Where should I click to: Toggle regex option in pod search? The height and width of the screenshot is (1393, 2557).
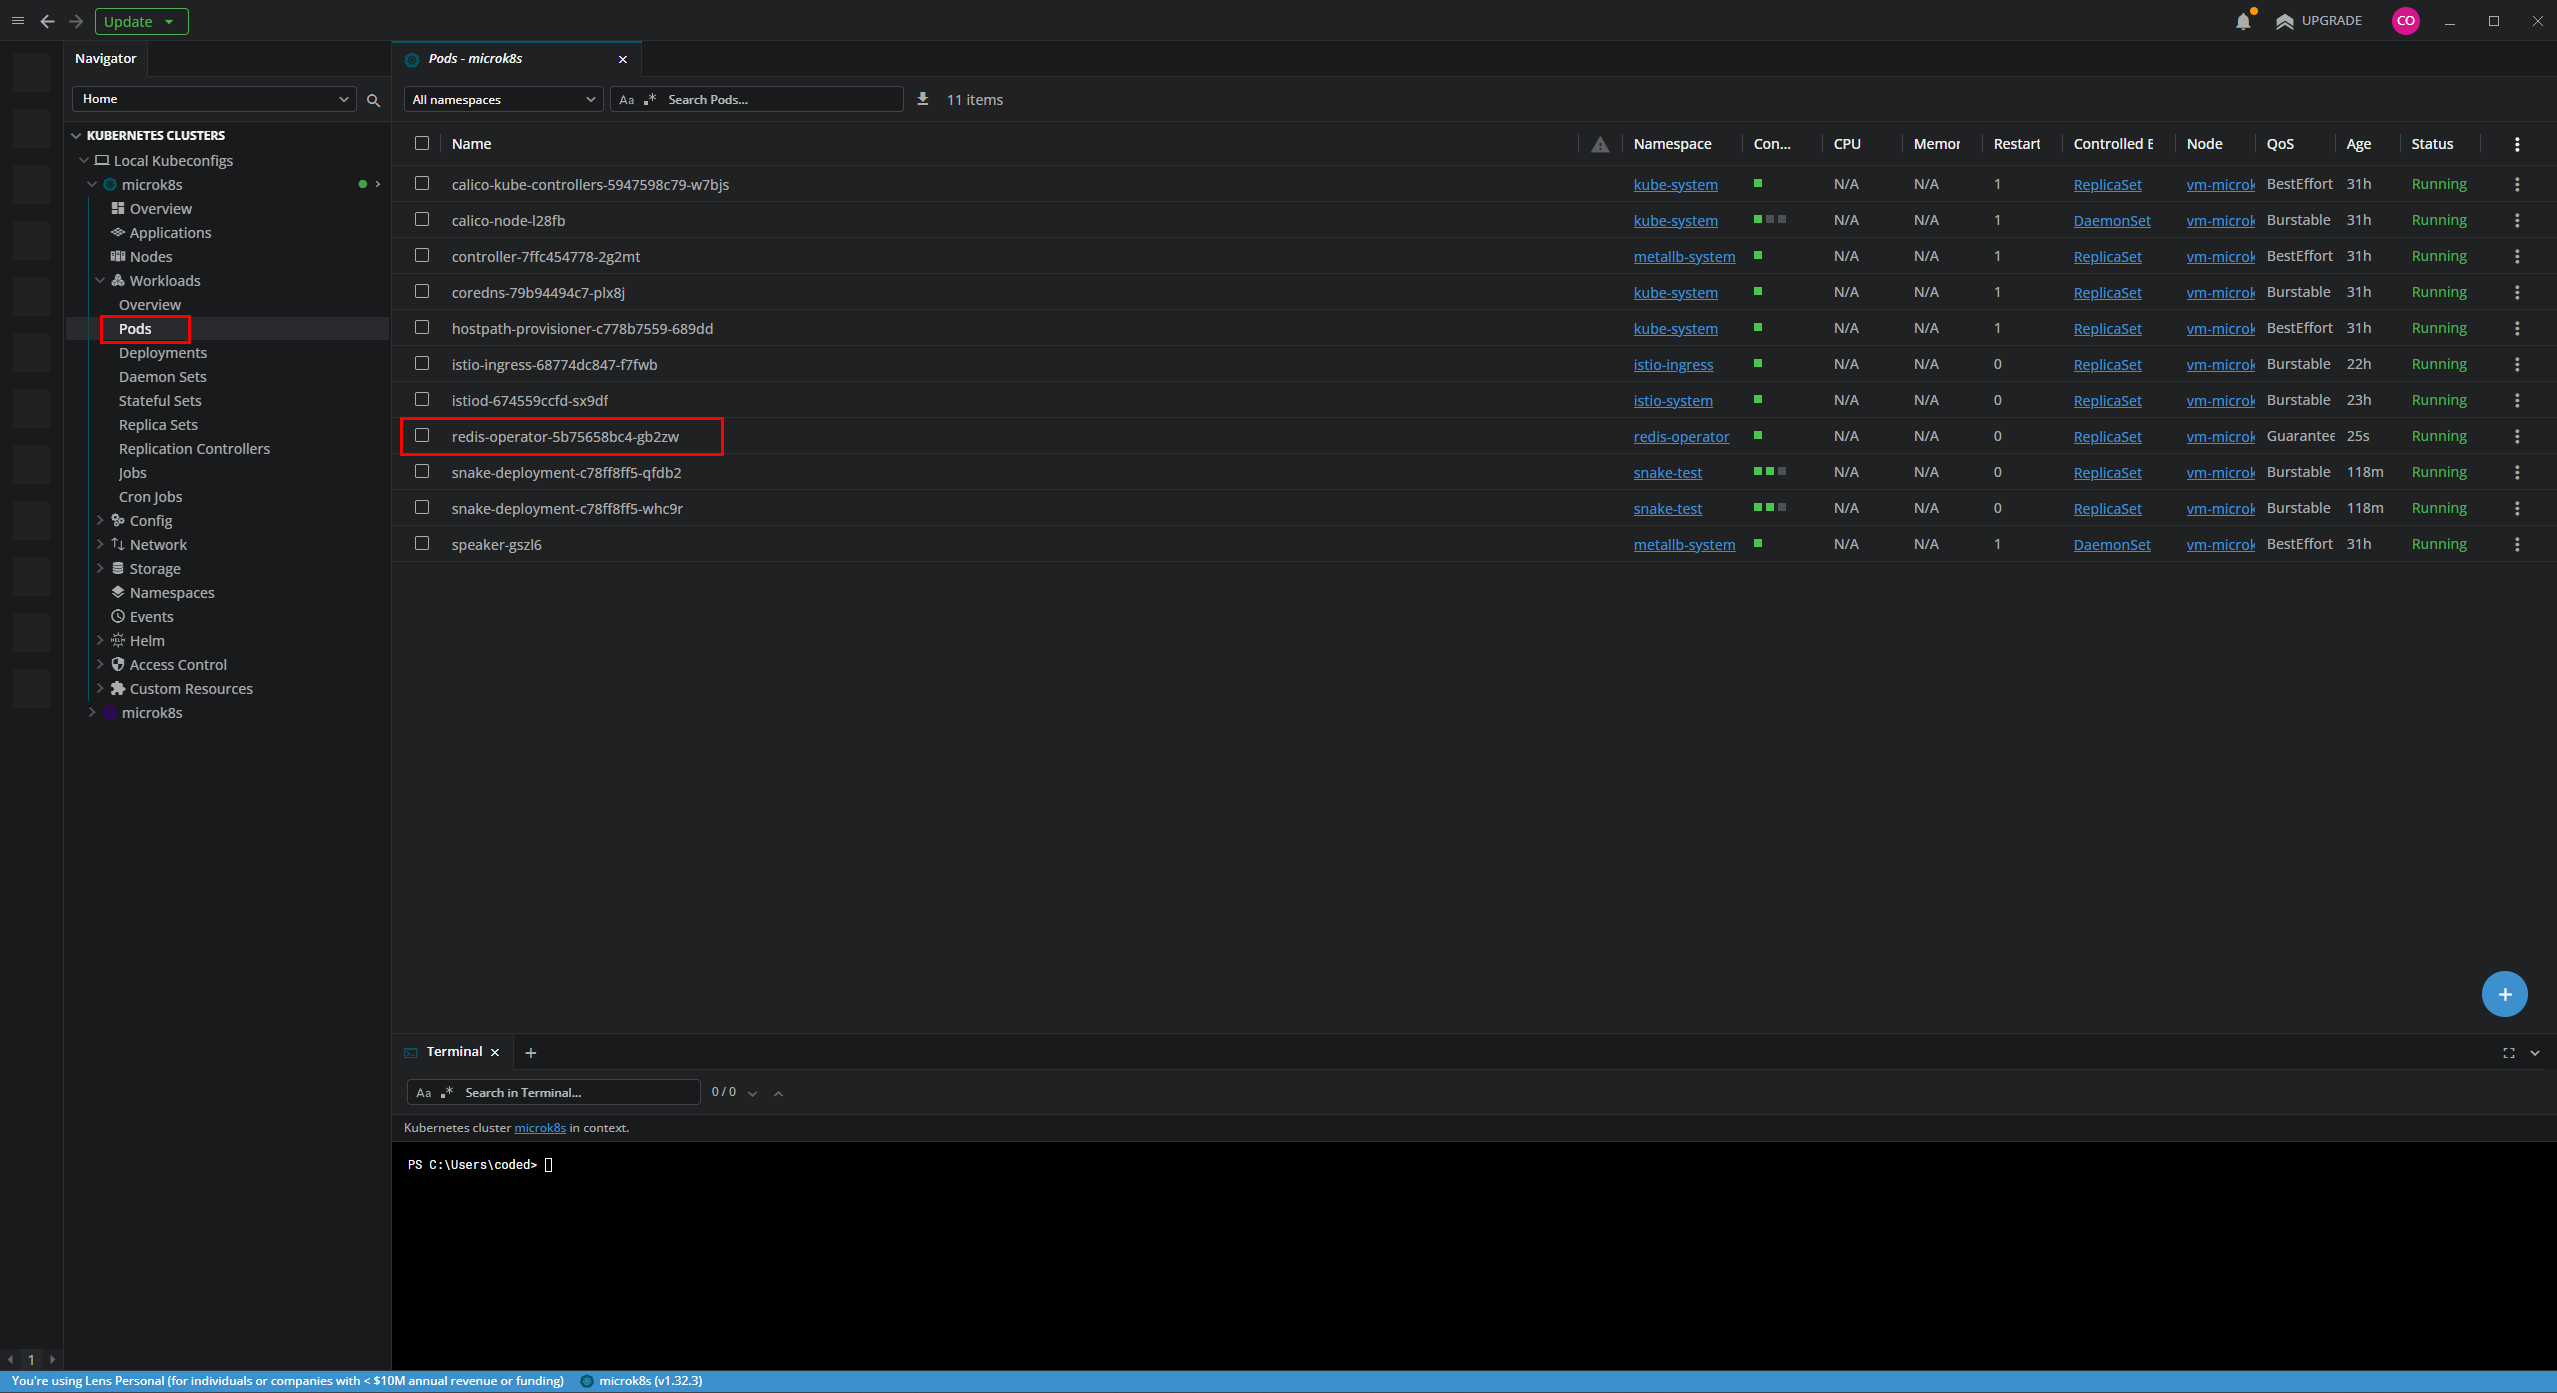pos(650,100)
